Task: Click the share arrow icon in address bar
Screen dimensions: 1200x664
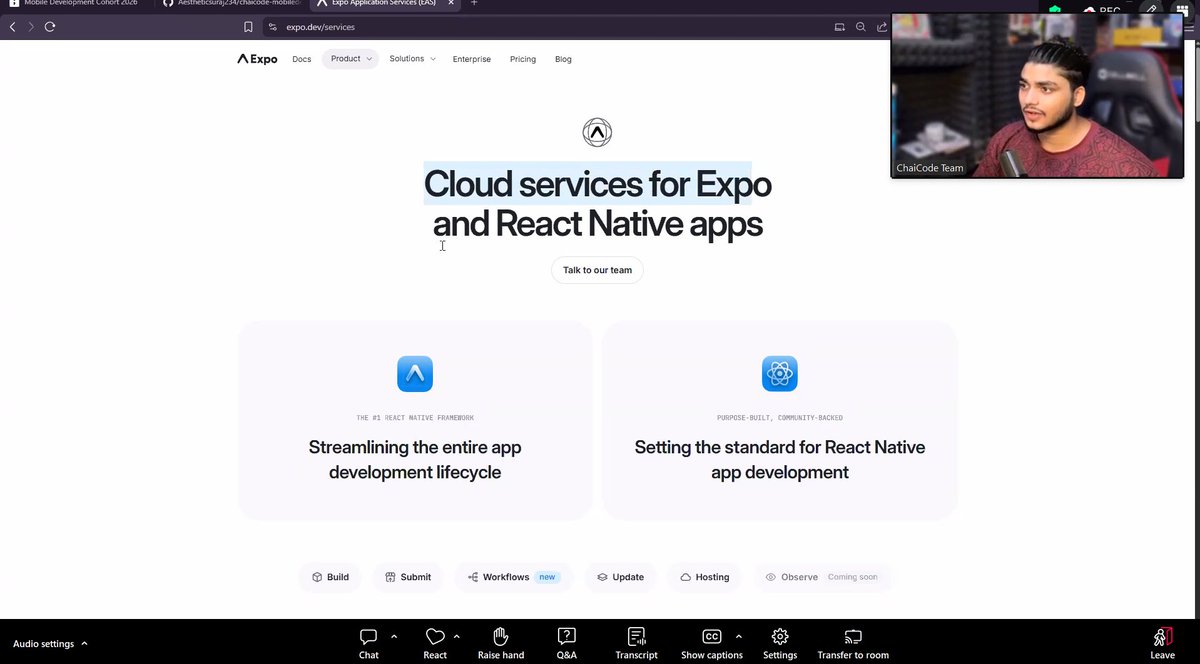Action: click(x=883, y=27)
